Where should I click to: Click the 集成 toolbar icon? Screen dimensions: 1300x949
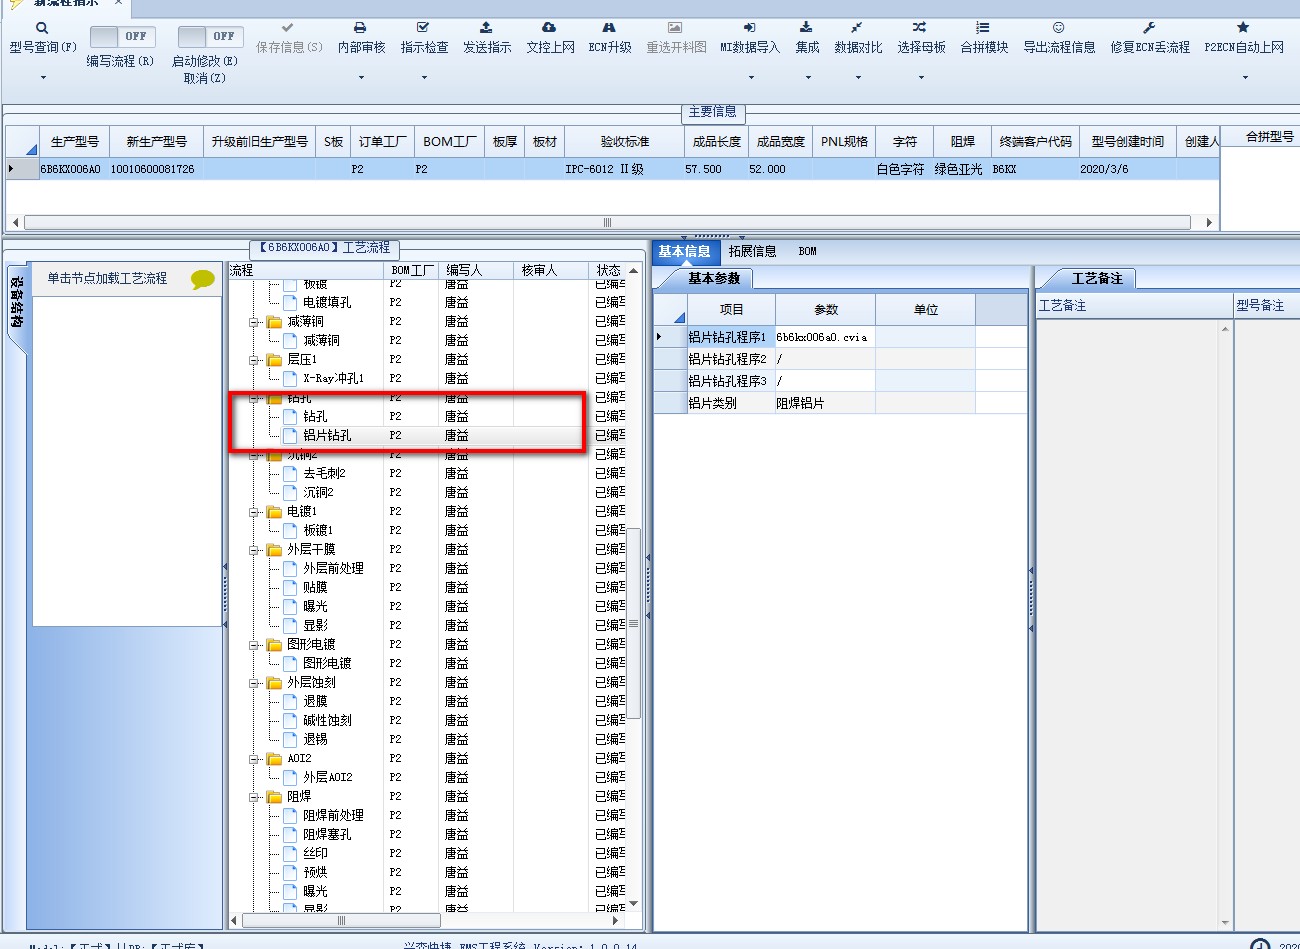(806, 28)
